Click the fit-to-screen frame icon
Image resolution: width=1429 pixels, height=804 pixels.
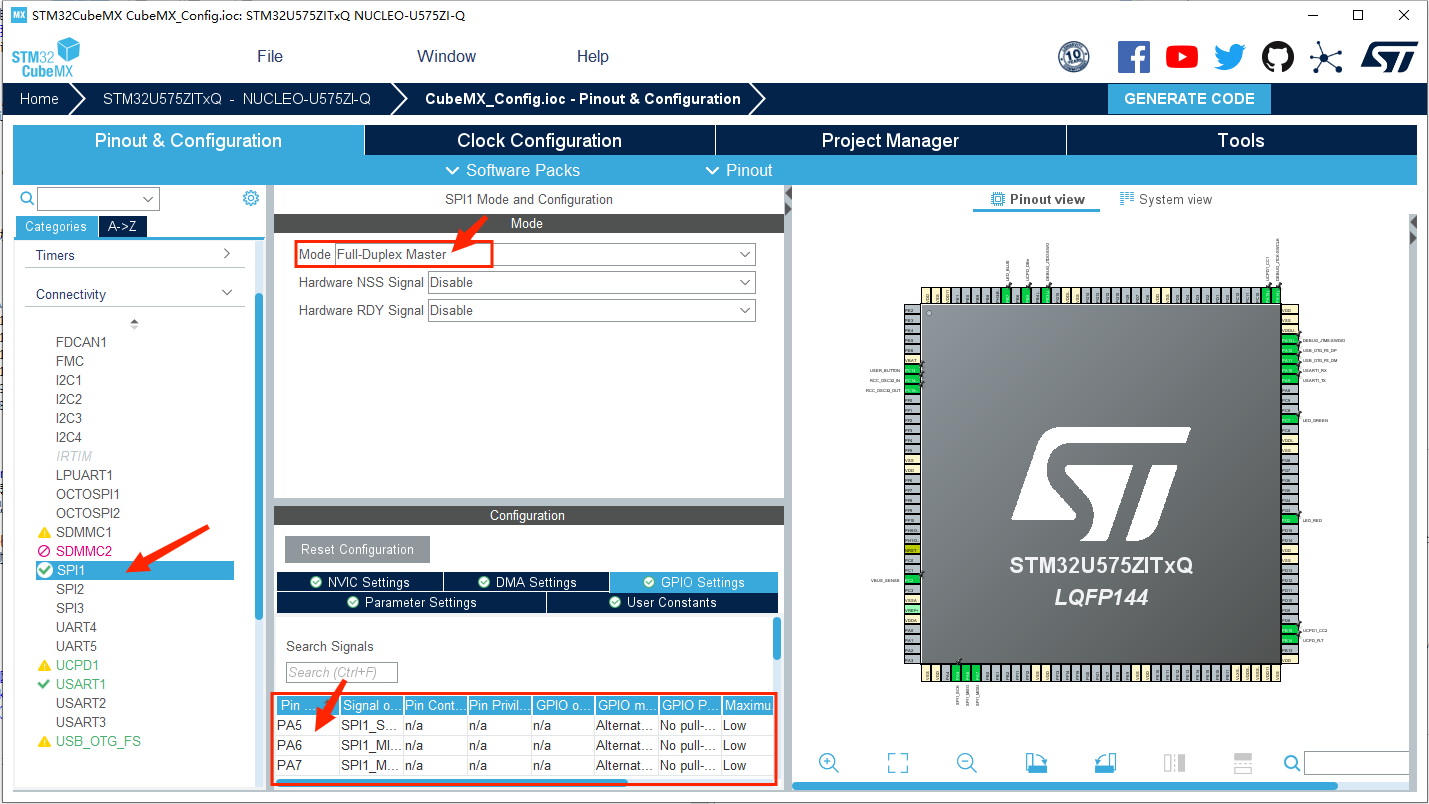pos(897,763)
